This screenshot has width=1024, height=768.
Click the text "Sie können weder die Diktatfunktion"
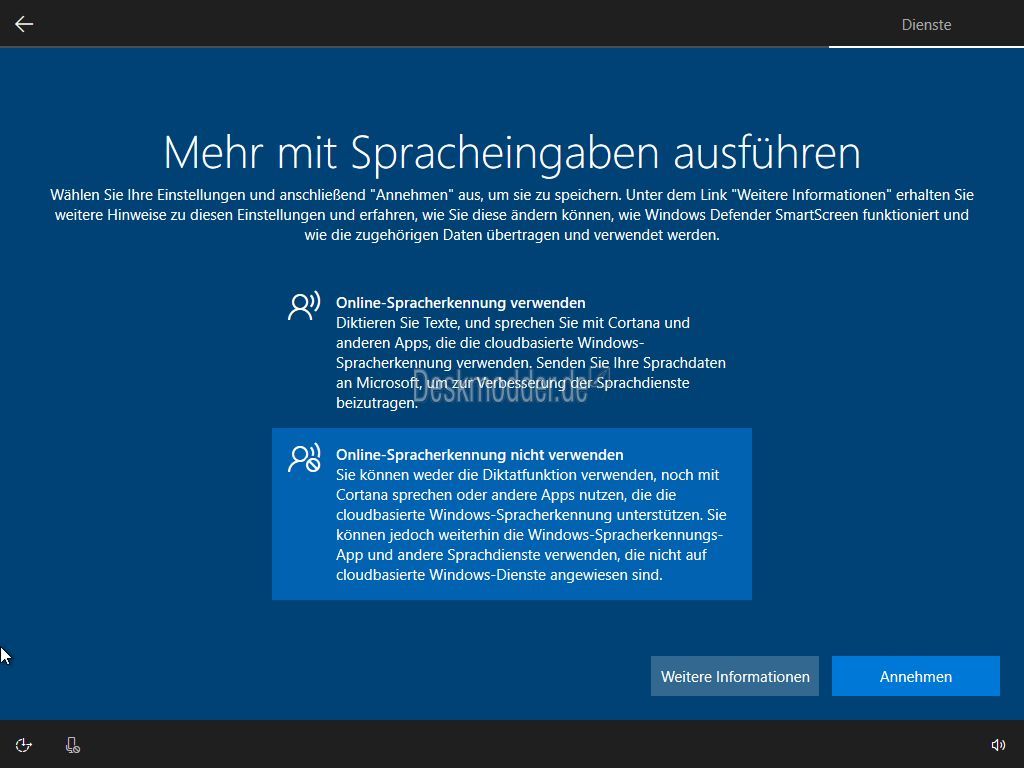click(x=531, y=524)
